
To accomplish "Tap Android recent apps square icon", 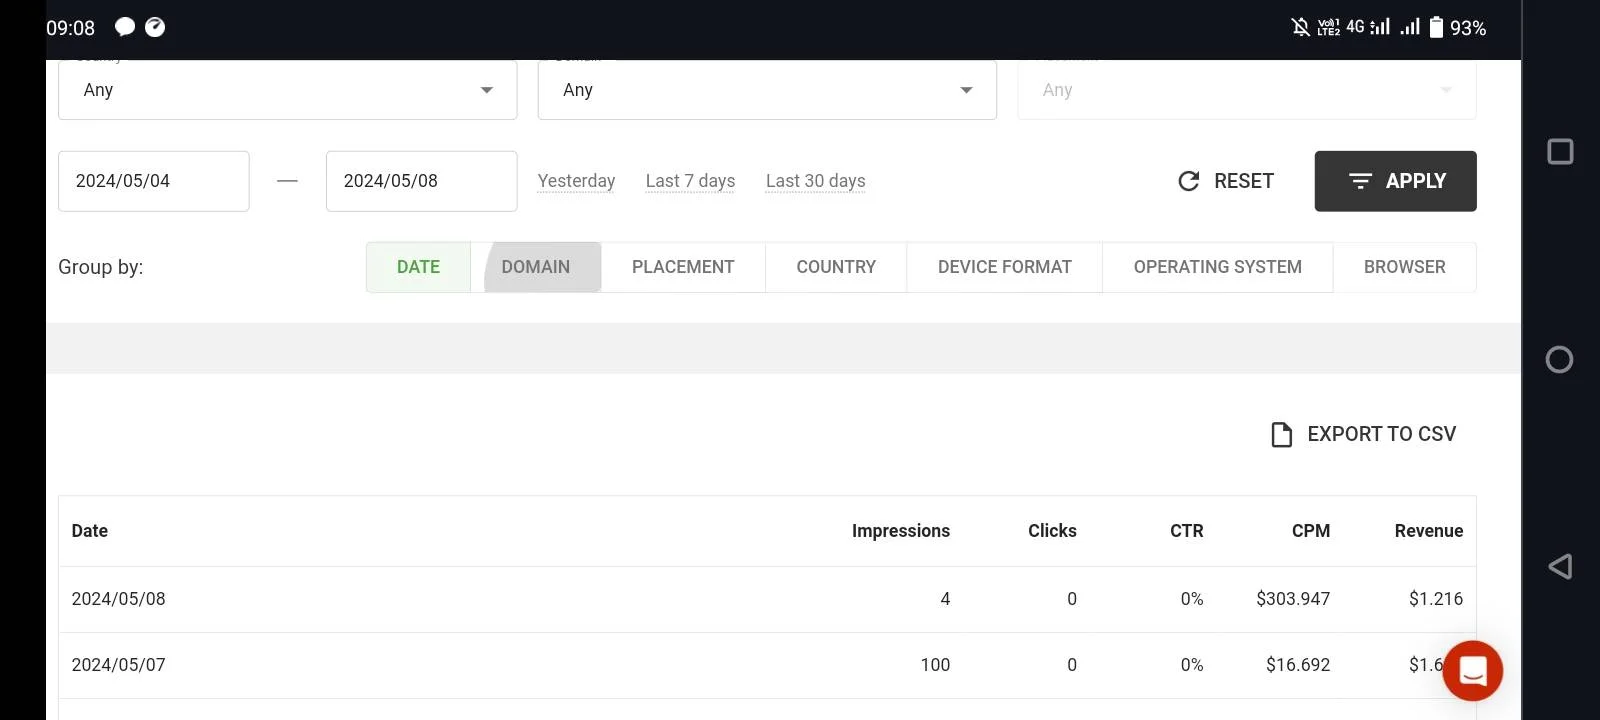I will click(x=1560, y=152).
